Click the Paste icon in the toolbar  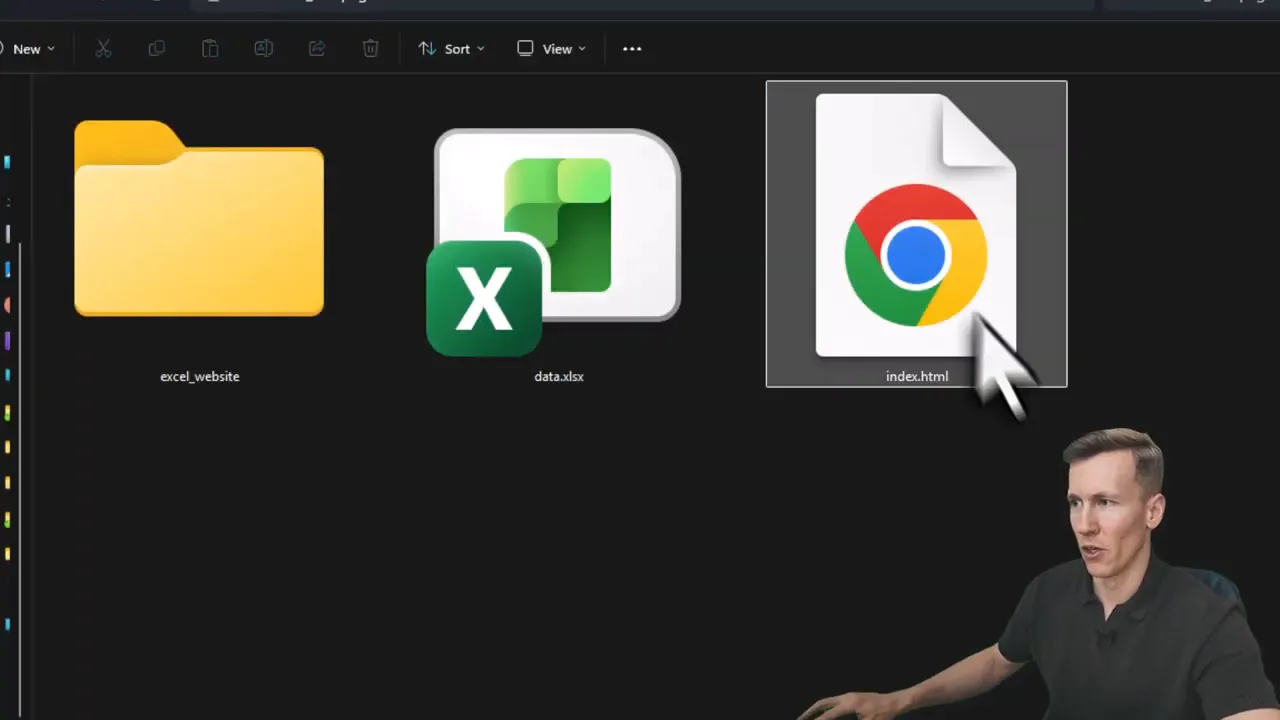210,48
